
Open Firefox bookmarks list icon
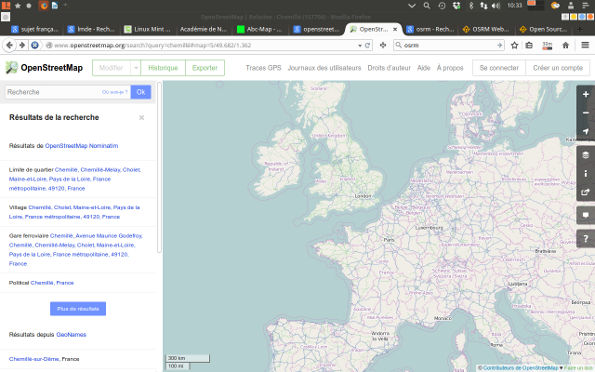[529, 45]
